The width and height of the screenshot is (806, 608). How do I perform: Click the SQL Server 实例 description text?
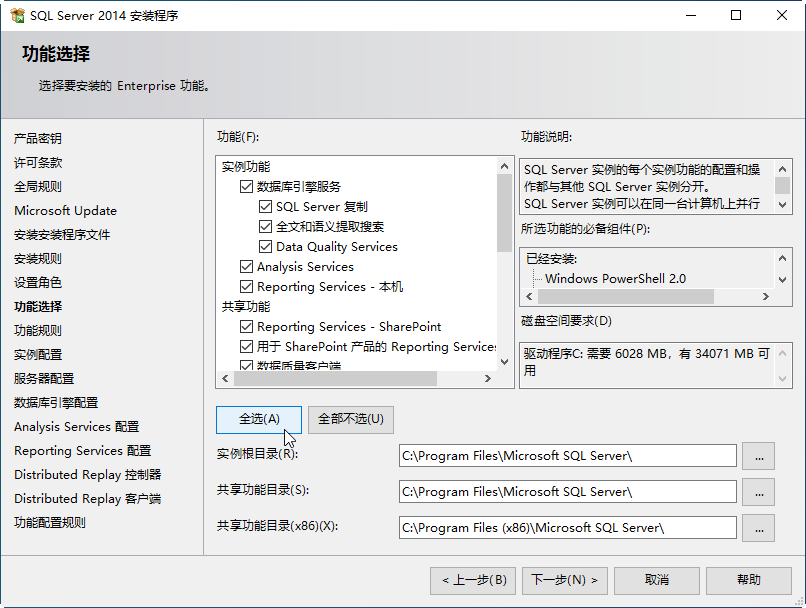(x=642, y=187)
